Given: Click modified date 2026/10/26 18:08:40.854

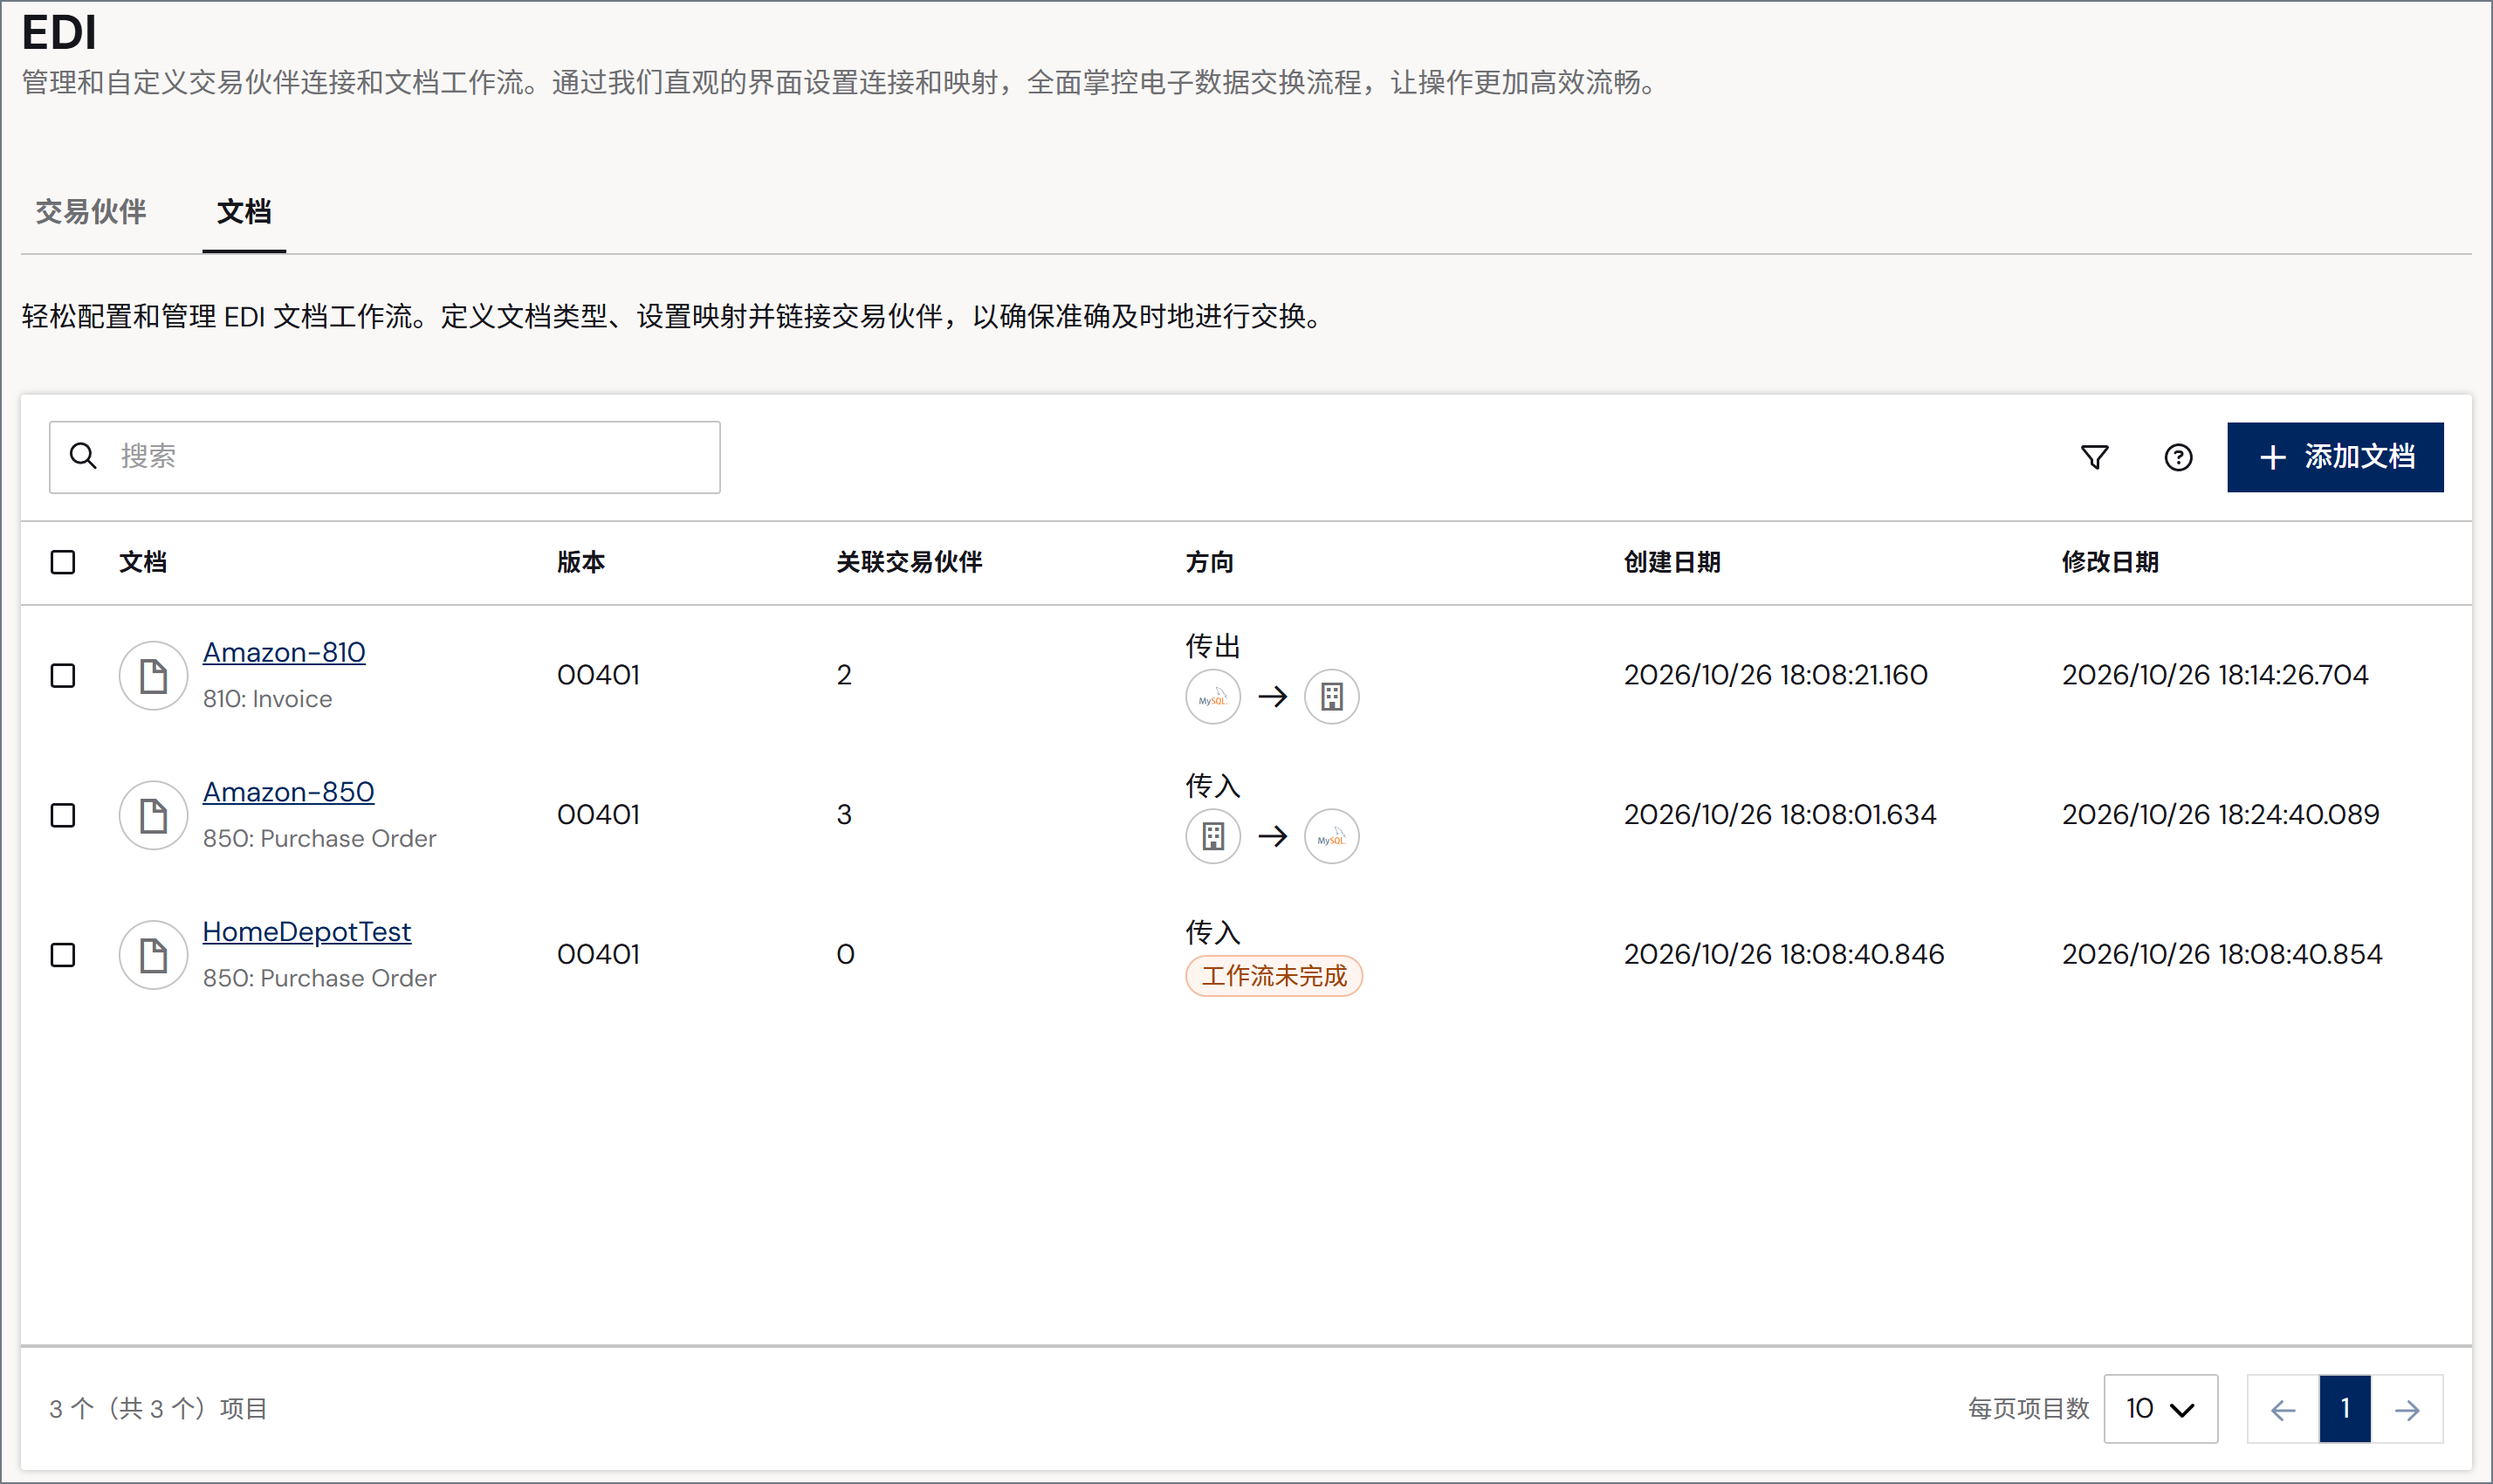Looking at the screenshot, I should point(2222,955).
